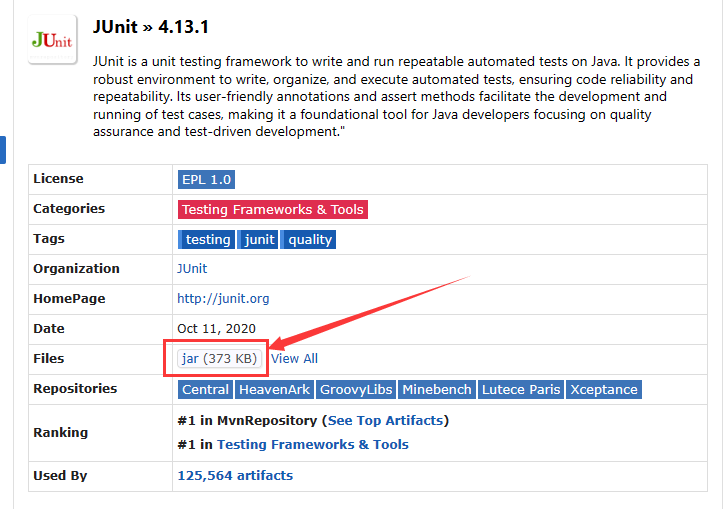The height and width of the screenshot is (509, 725).
Task: Open Testing Frameworks & Tools ranking link
Action: pos(312,445)
